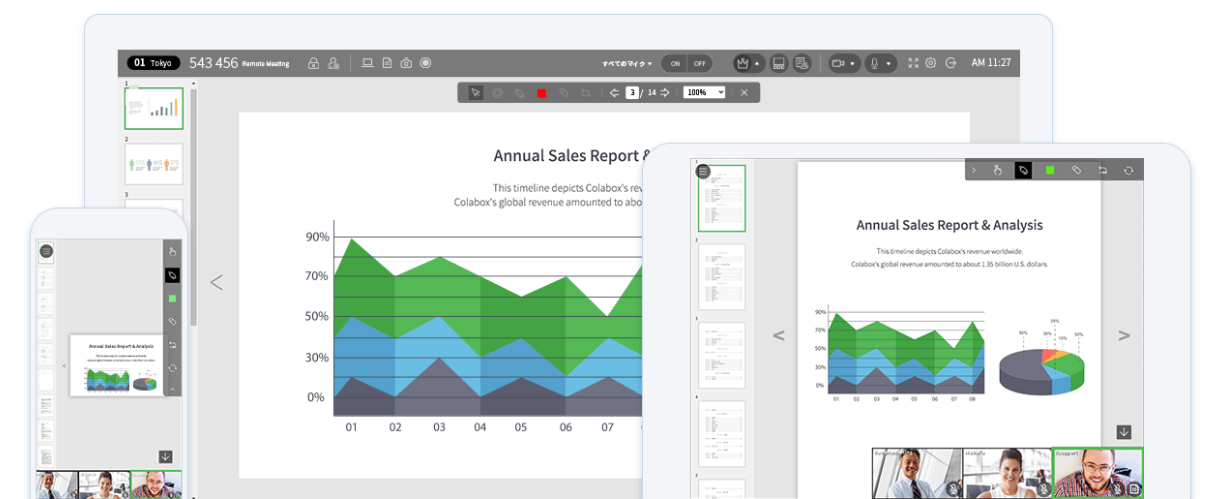Toggle the highlighted pen tool on phone toolbar
1223x499 pixels.
[x=172, y=275]
